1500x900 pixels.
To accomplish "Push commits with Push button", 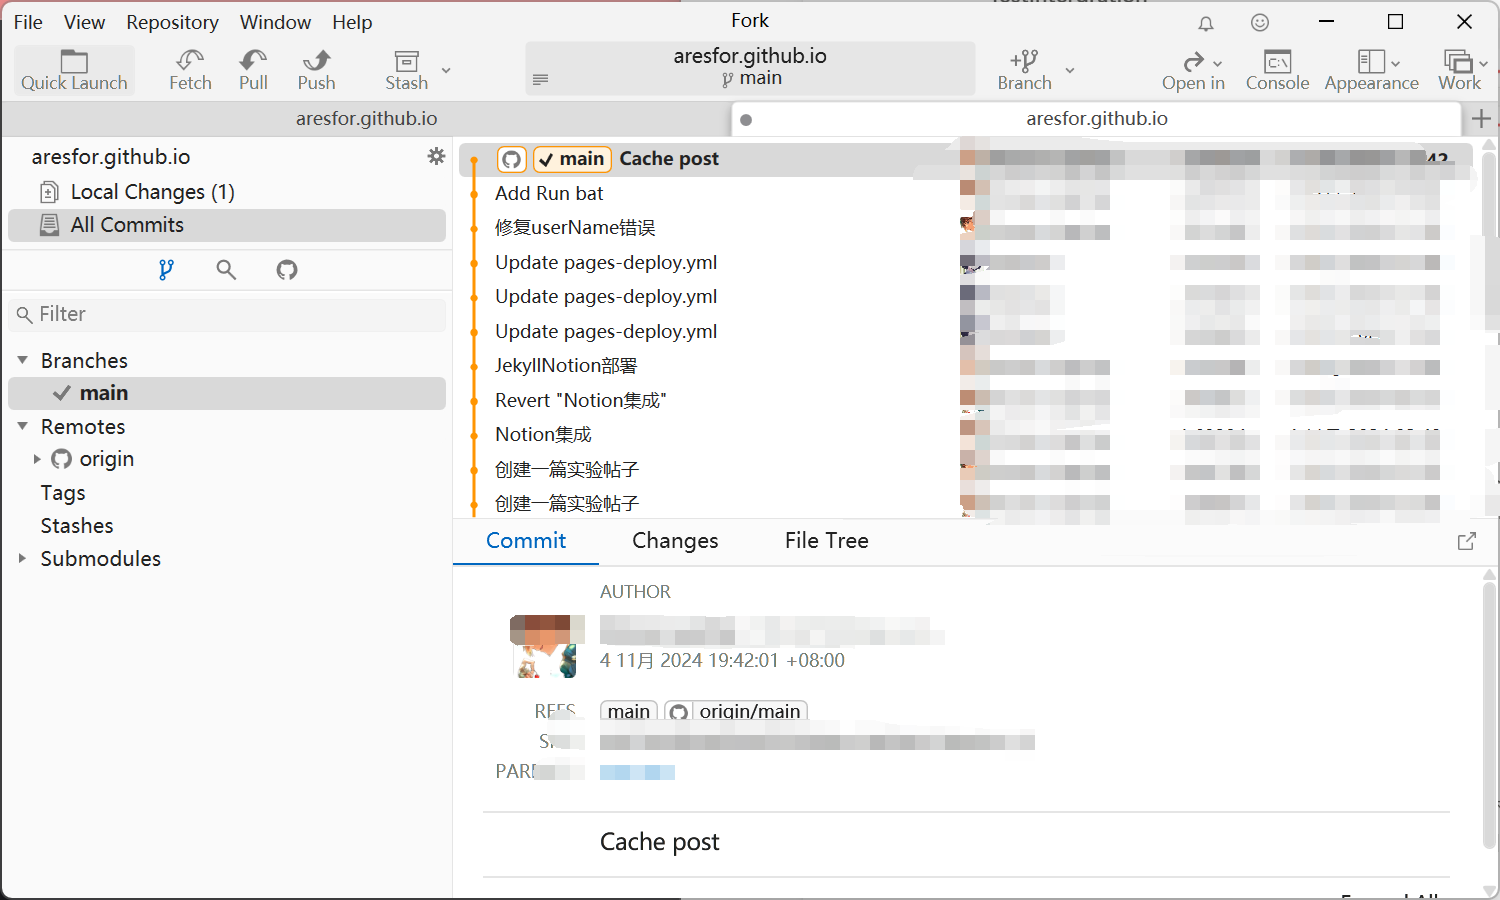I will (x=316, y=70).
